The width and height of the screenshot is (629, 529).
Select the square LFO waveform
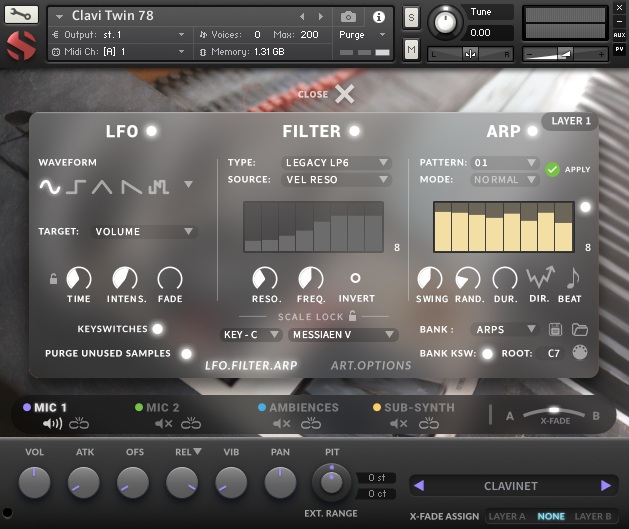pos(77,186)
